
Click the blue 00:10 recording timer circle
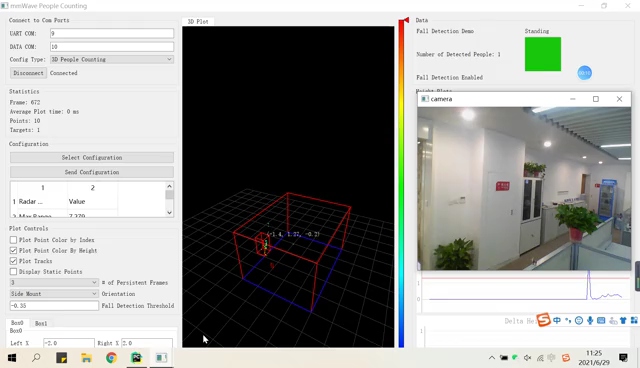pyautogui.click(x=584, y=73)
